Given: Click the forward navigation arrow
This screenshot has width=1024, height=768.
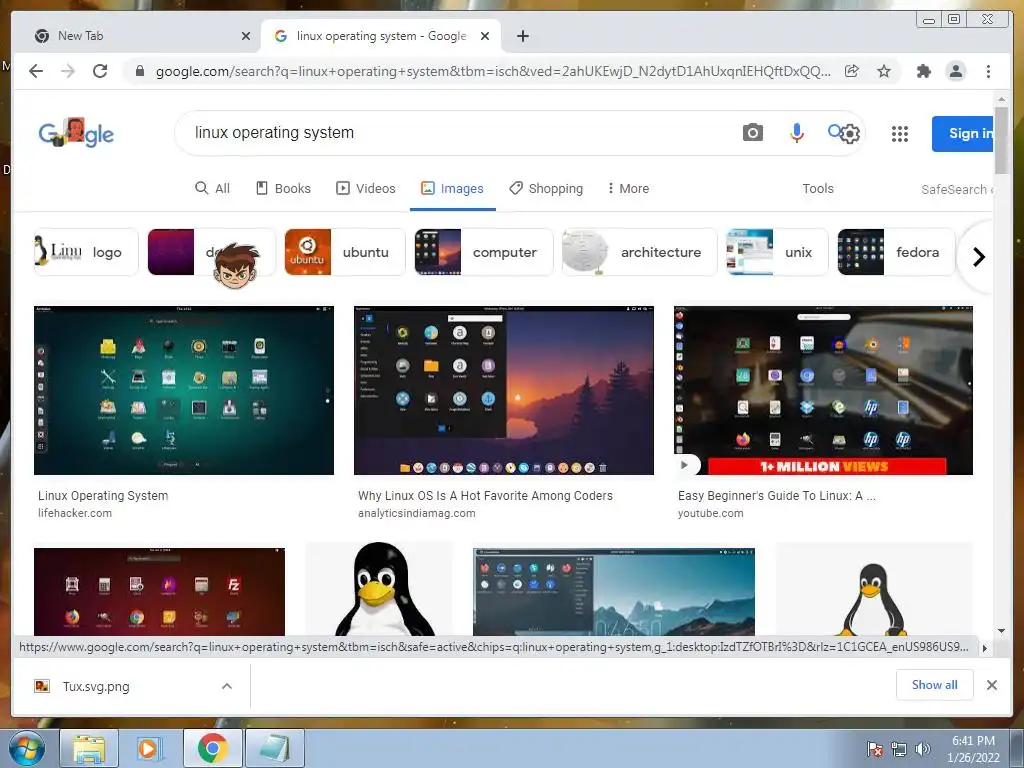Looking at the screenshot, I should pos(68,71).
